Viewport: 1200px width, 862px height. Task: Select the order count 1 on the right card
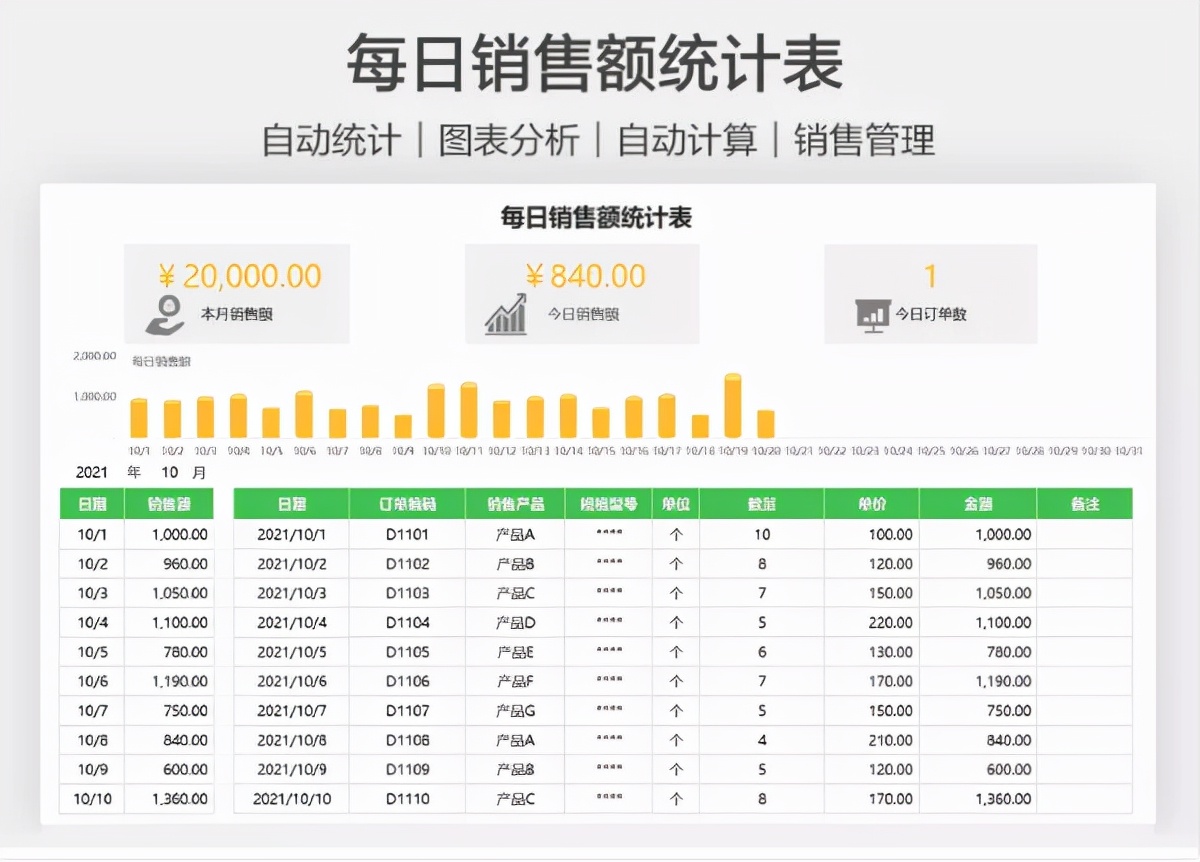[x=930, y=274]
